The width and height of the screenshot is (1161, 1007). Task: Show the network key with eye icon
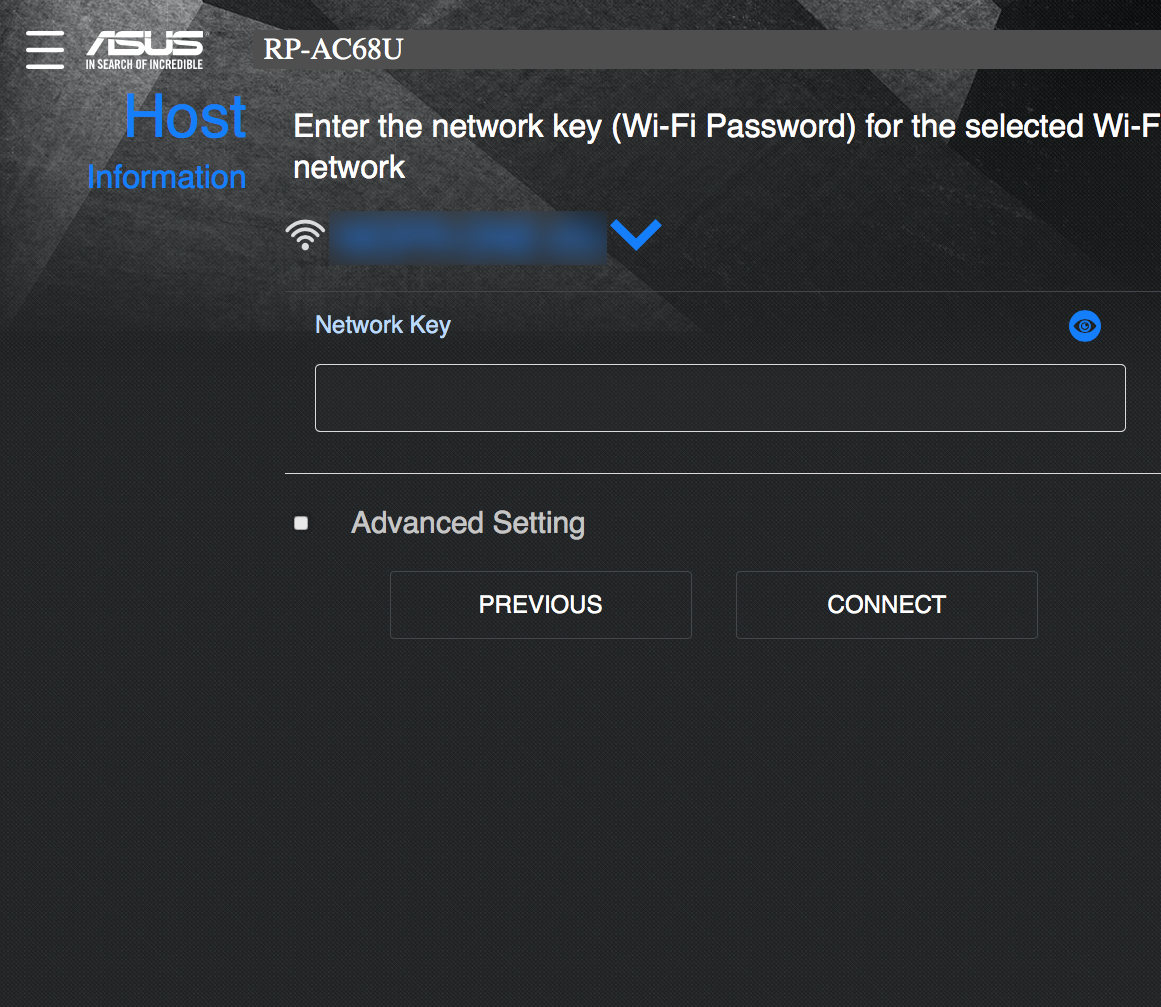point(1085,326)
